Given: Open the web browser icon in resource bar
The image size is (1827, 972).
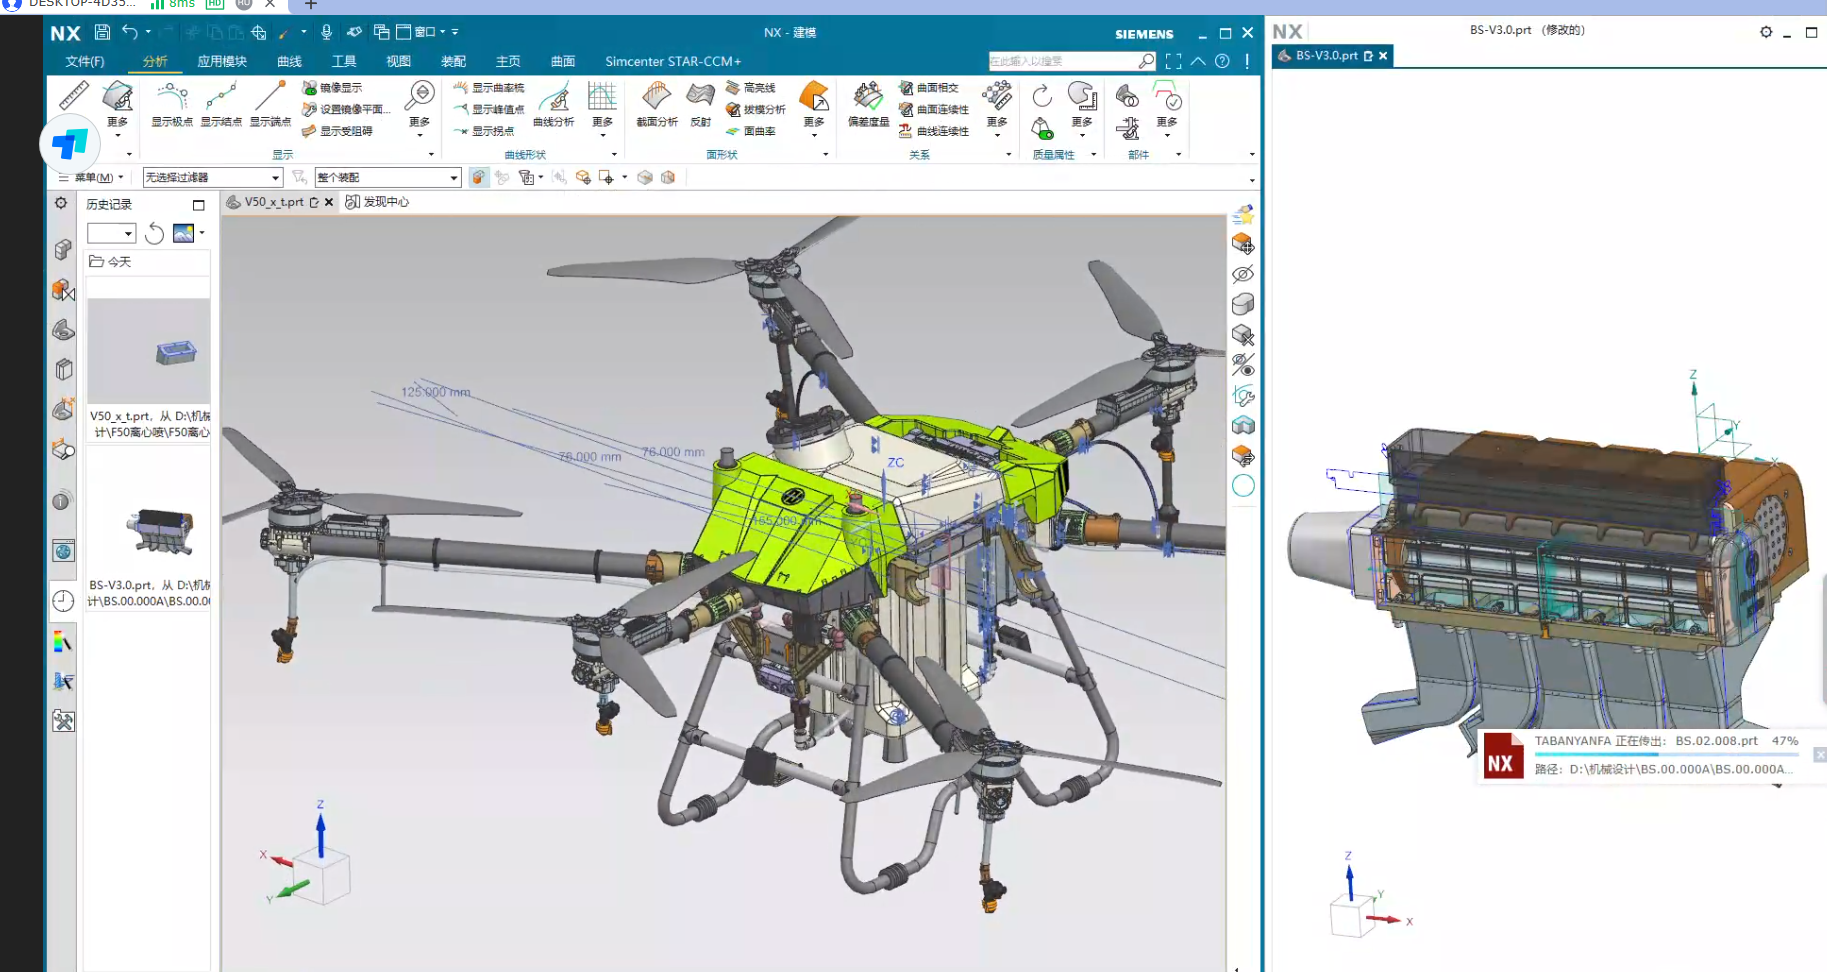Looking at the screenshot, I should (63, 551).
